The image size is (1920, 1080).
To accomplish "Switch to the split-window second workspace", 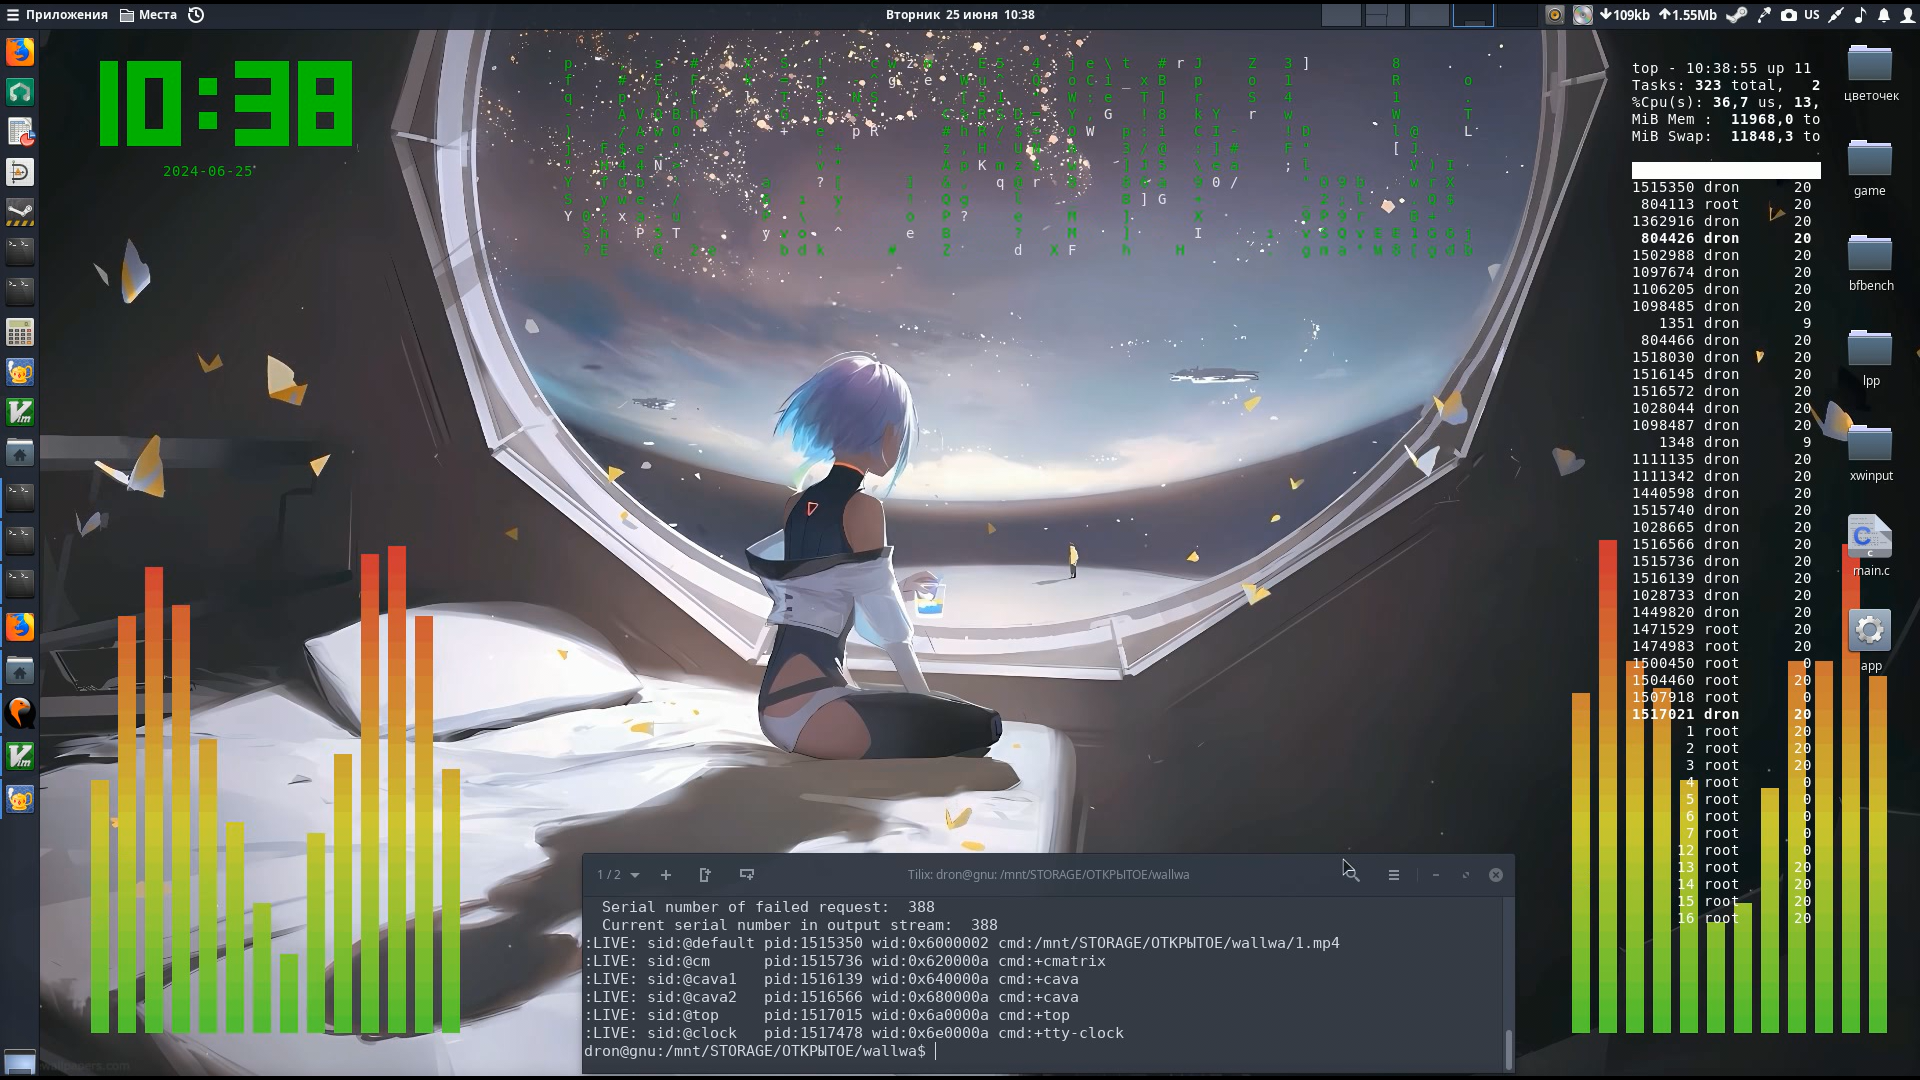I will (x=1385, y=15).
